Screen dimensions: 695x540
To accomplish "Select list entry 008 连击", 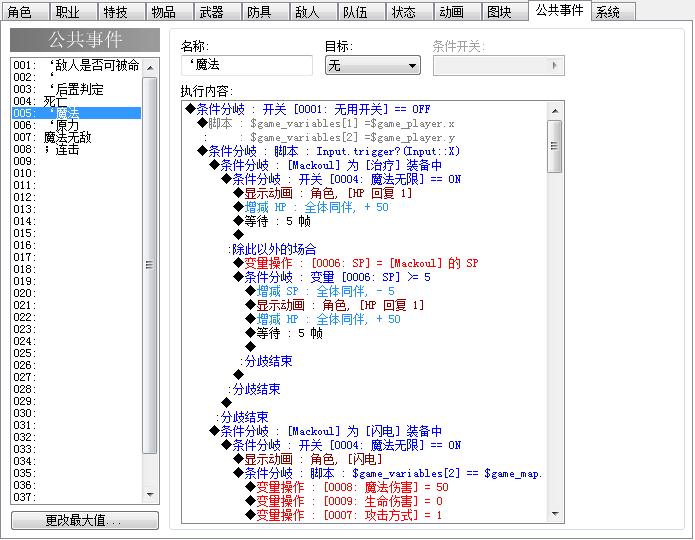I will (76, 149).
